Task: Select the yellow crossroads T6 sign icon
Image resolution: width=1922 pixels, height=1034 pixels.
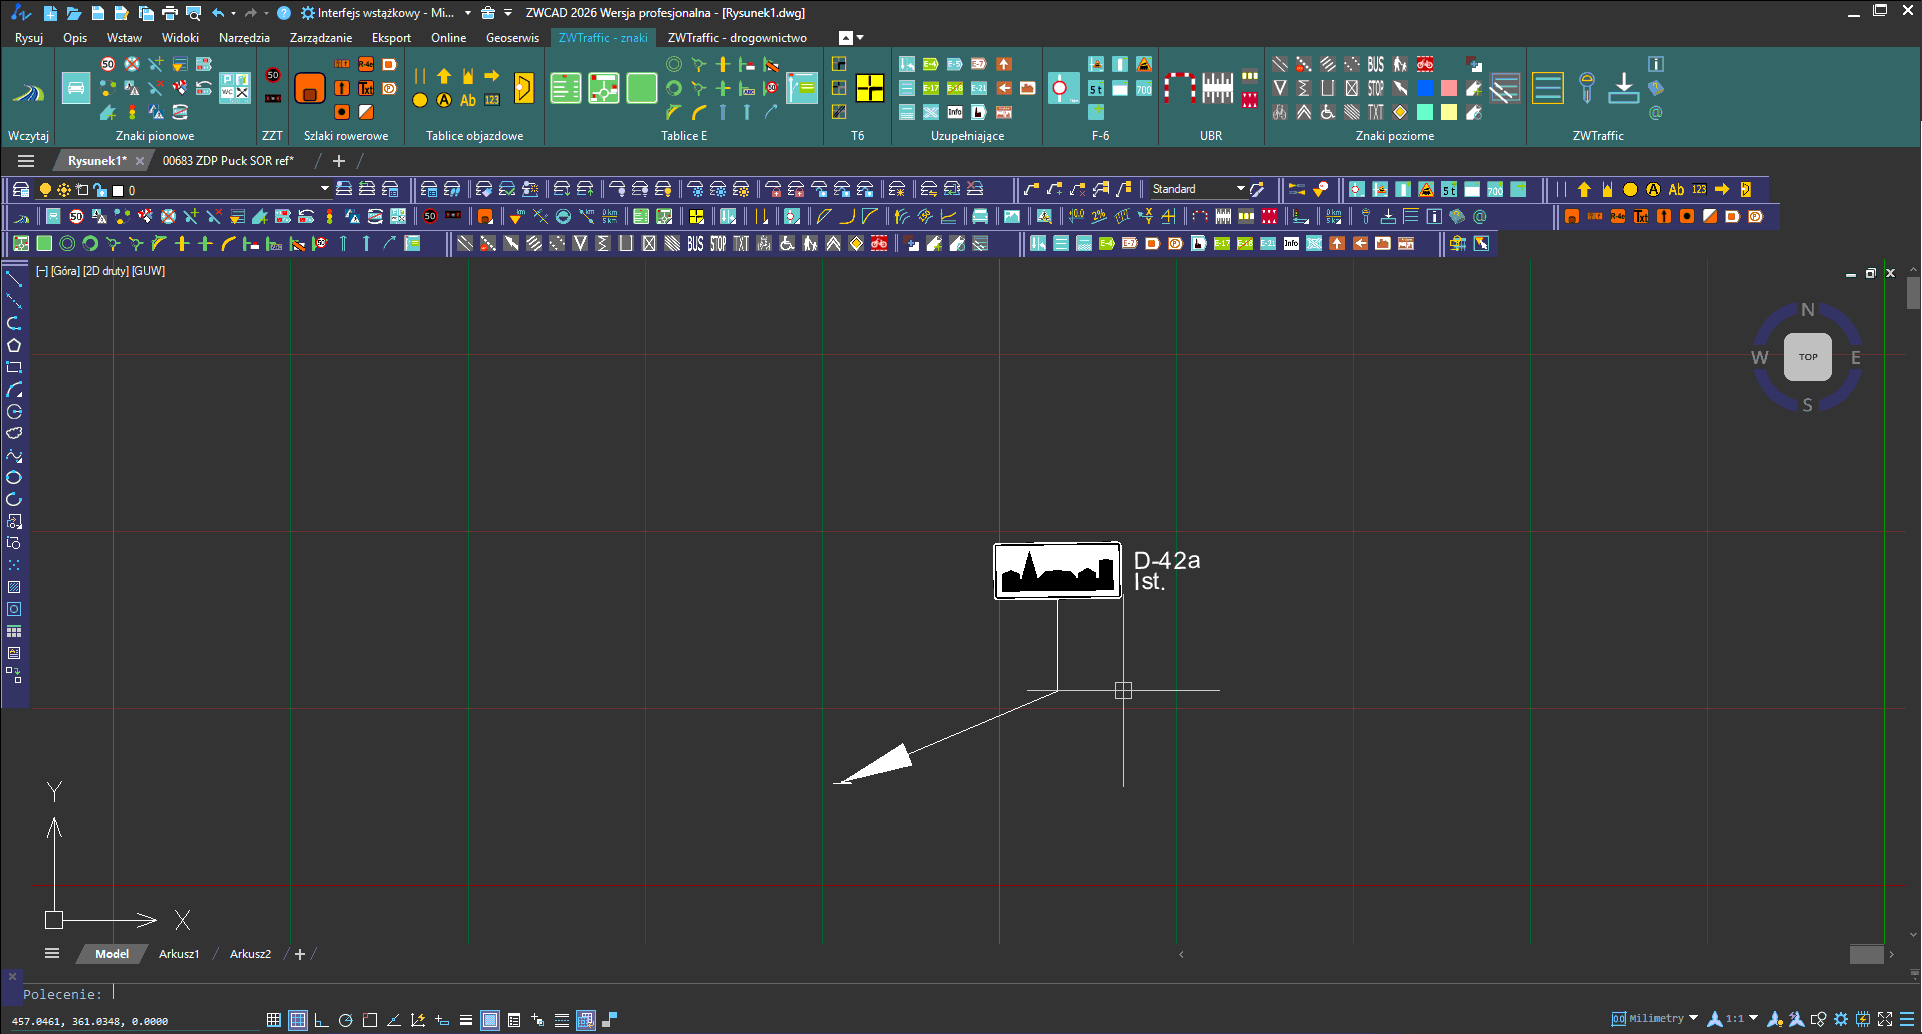Action: pos(870,88)
